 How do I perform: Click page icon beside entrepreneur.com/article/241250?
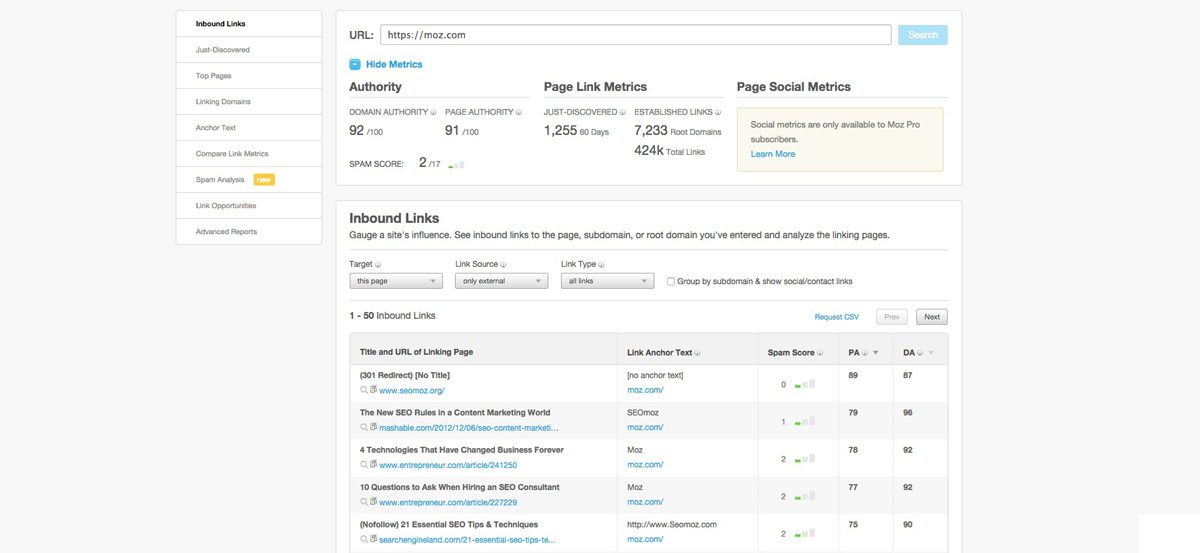point(374,464)
